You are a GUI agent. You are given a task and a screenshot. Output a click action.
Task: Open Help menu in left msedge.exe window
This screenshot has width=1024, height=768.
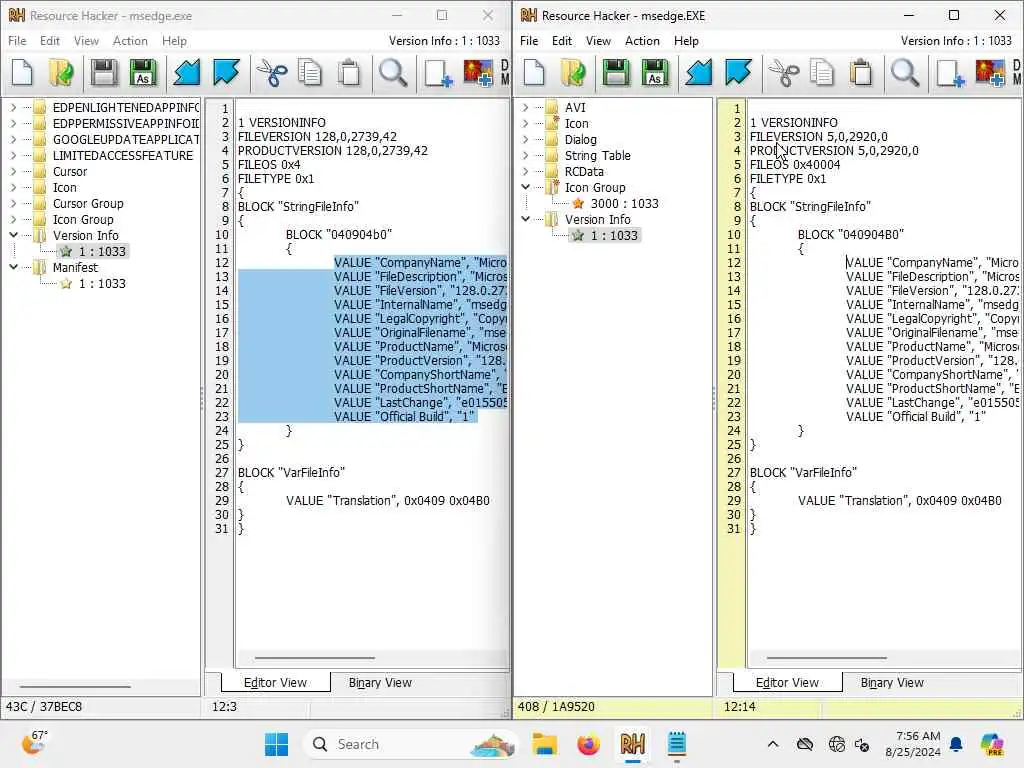click(x=174, y=40)
